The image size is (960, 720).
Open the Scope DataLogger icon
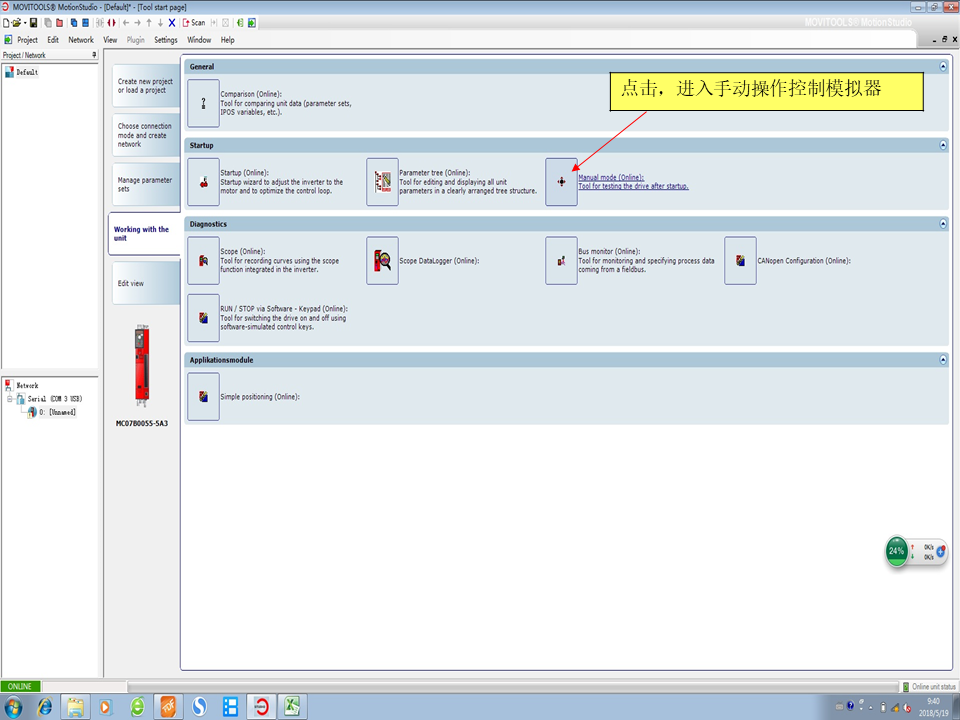coord(382,261)
